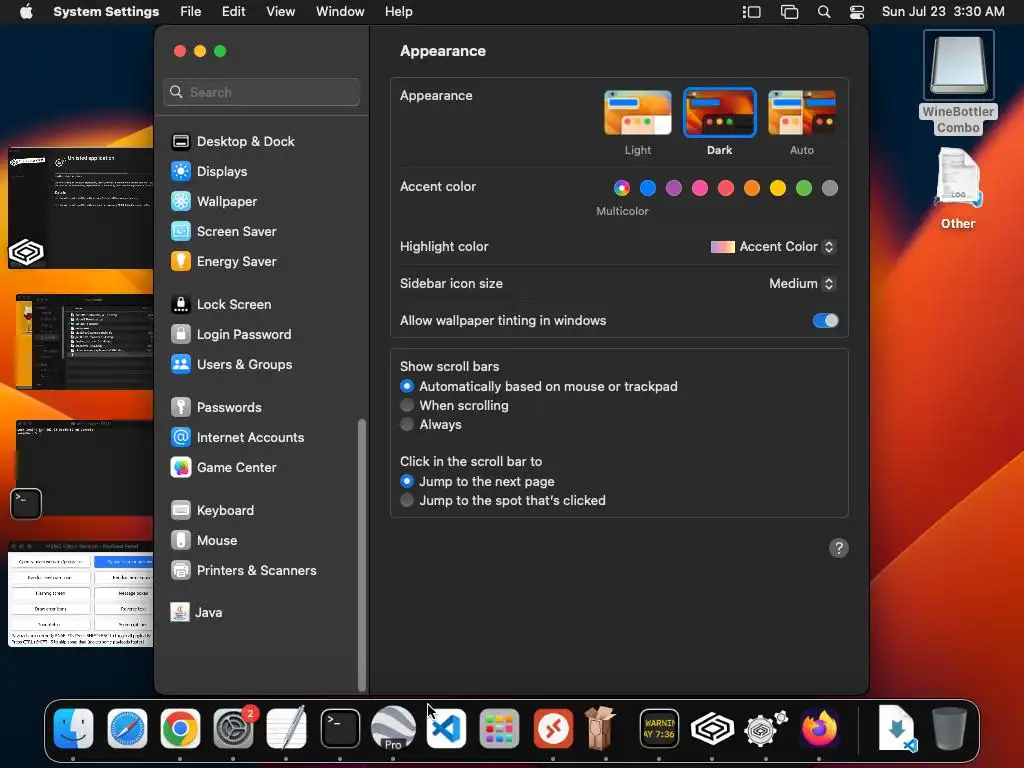This screenshot has width=1024, height=768.
Task: Open Firefox from the Dock
Action: point(819,728)
